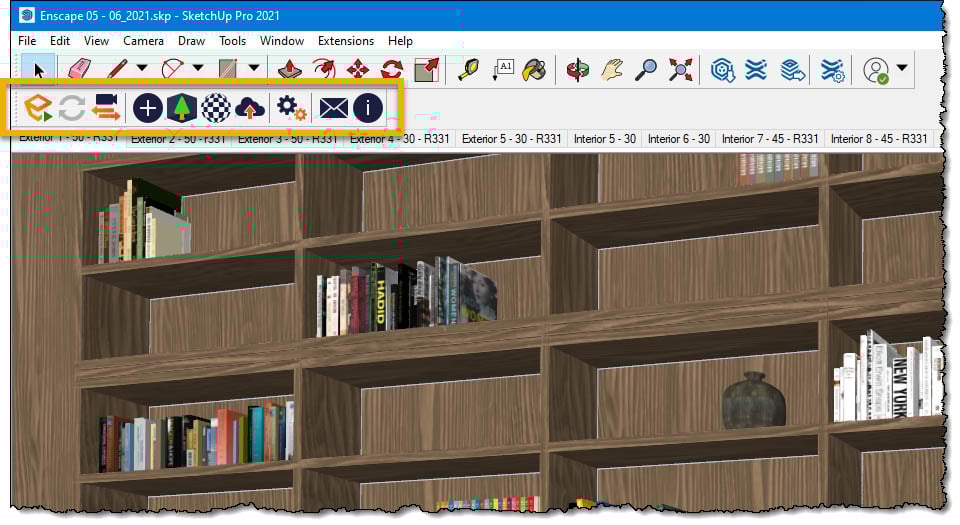Image resolution: width=960 pixels, height=525 pixels.
Task: Open Enscape General Settings gears icon
Action: (x=291, y=108)
